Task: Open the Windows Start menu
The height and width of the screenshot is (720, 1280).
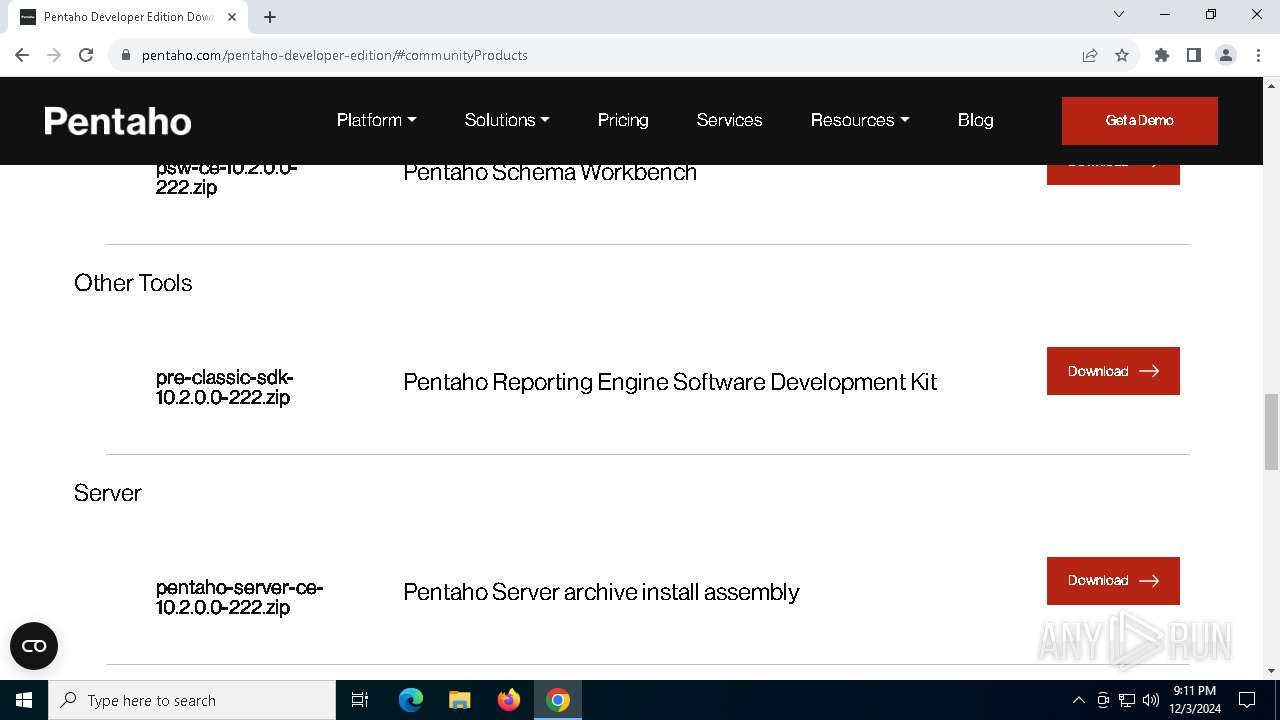Action: [x=24, y=700]
